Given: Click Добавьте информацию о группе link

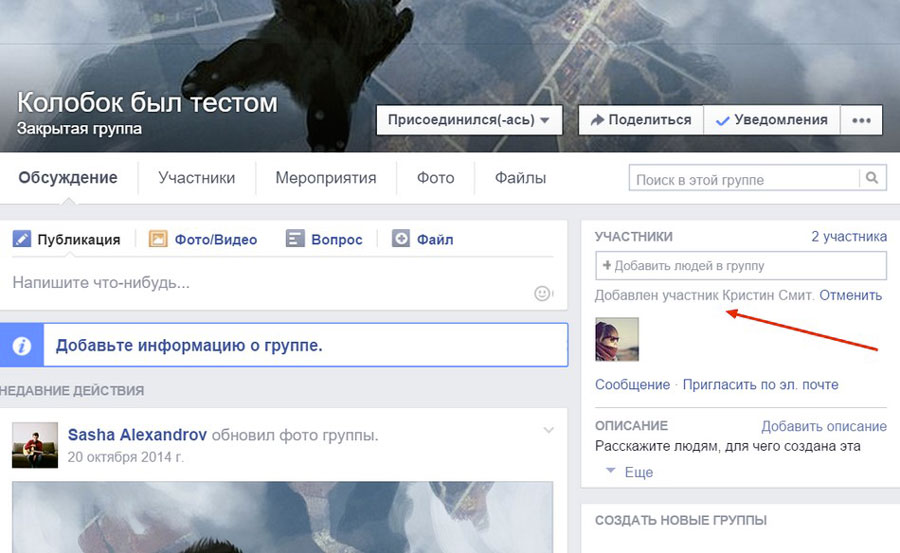Looking at the screenshot, I should point(189,345).
